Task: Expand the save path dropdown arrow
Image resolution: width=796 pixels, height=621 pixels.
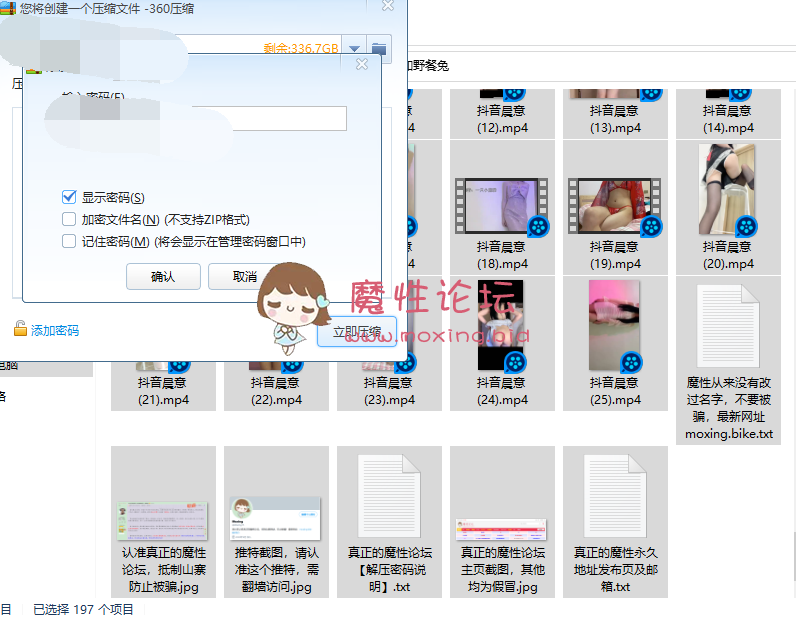Action: pos(354,48)
